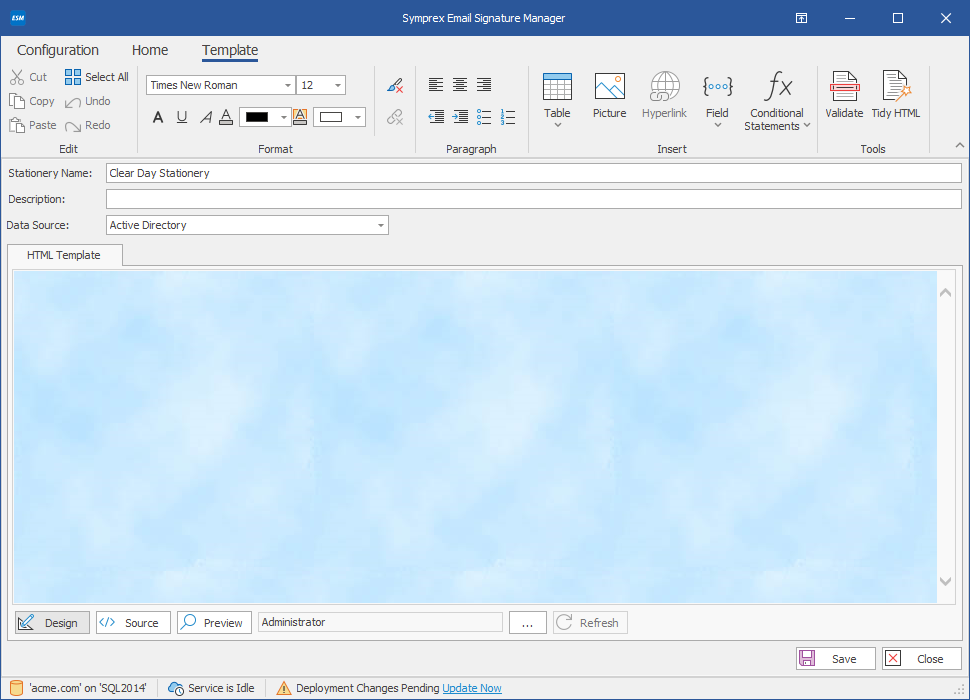Center align text
The height and width of the screenshot is (700, 970).
point(460,85)
